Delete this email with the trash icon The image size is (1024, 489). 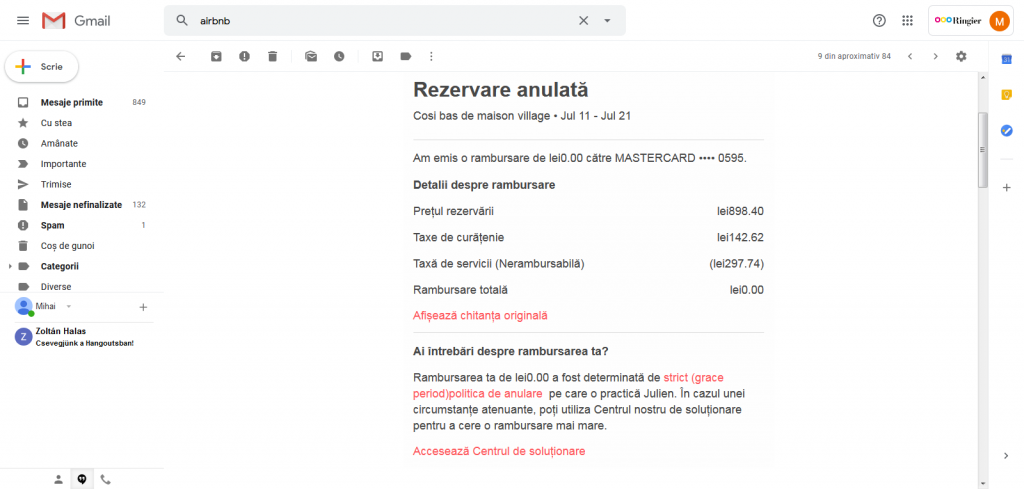[x=273, y=57]
